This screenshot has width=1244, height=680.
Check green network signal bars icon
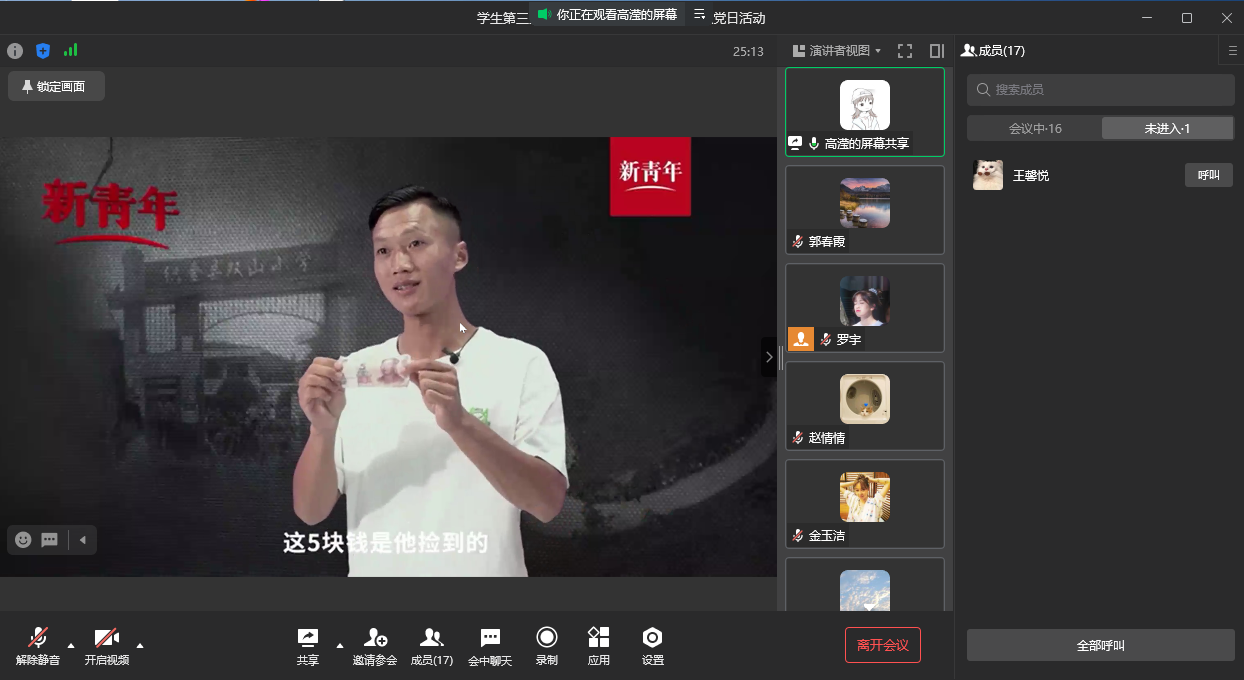point(70,50)
